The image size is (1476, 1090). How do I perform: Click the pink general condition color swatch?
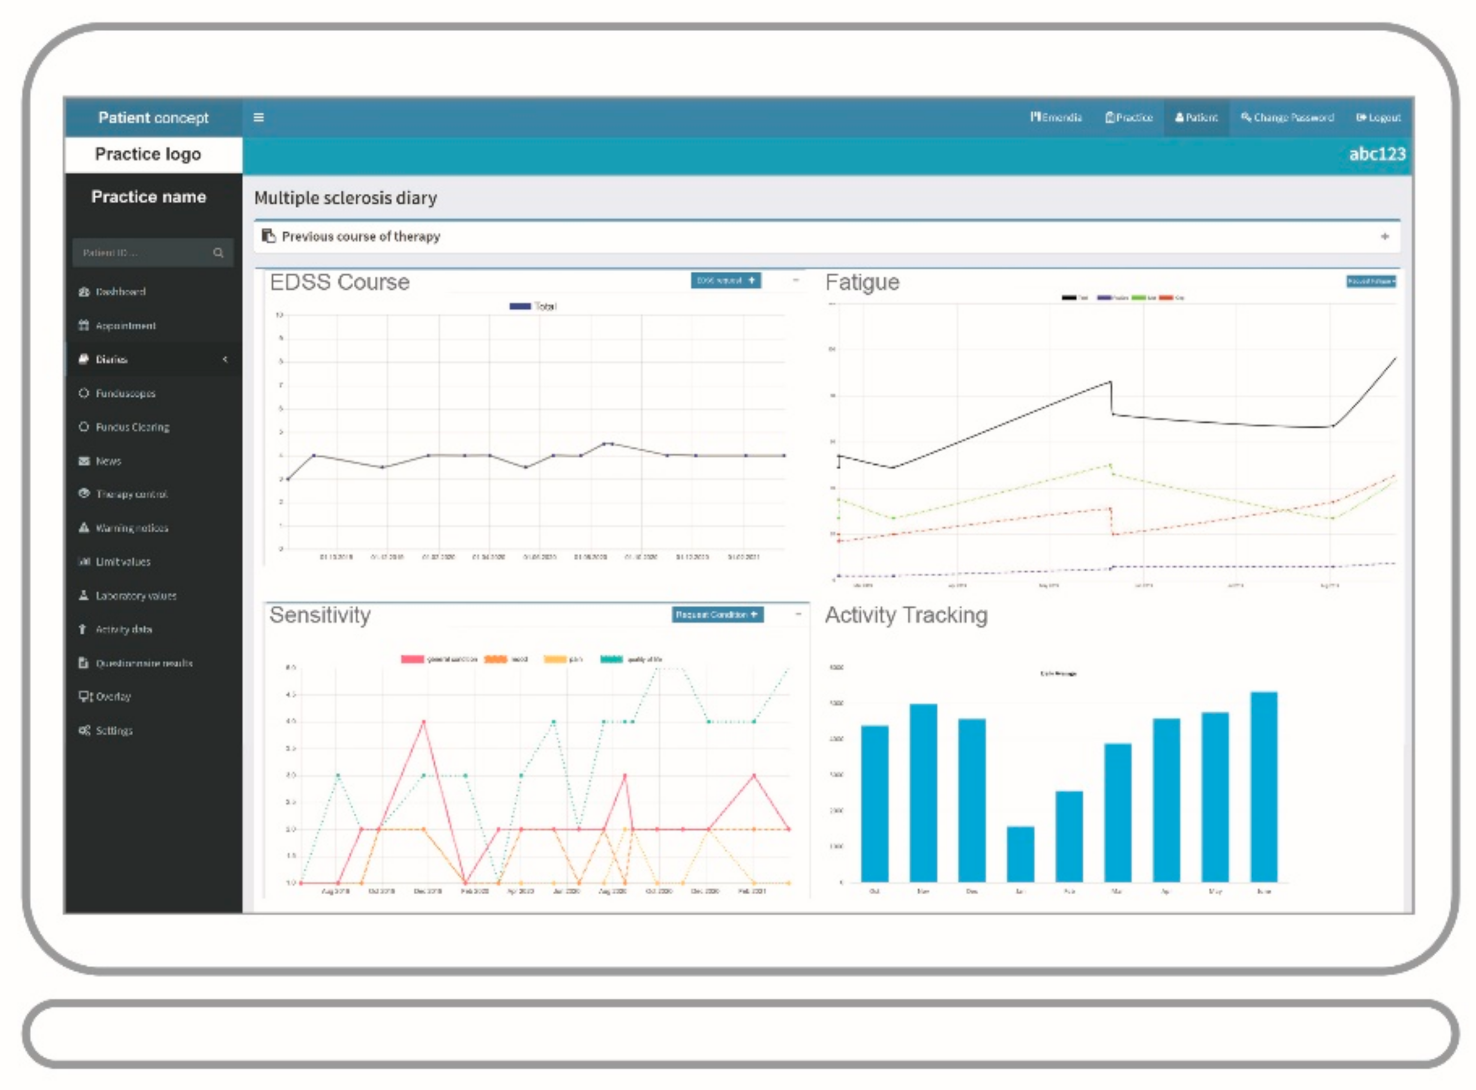[x=412, y=660]
